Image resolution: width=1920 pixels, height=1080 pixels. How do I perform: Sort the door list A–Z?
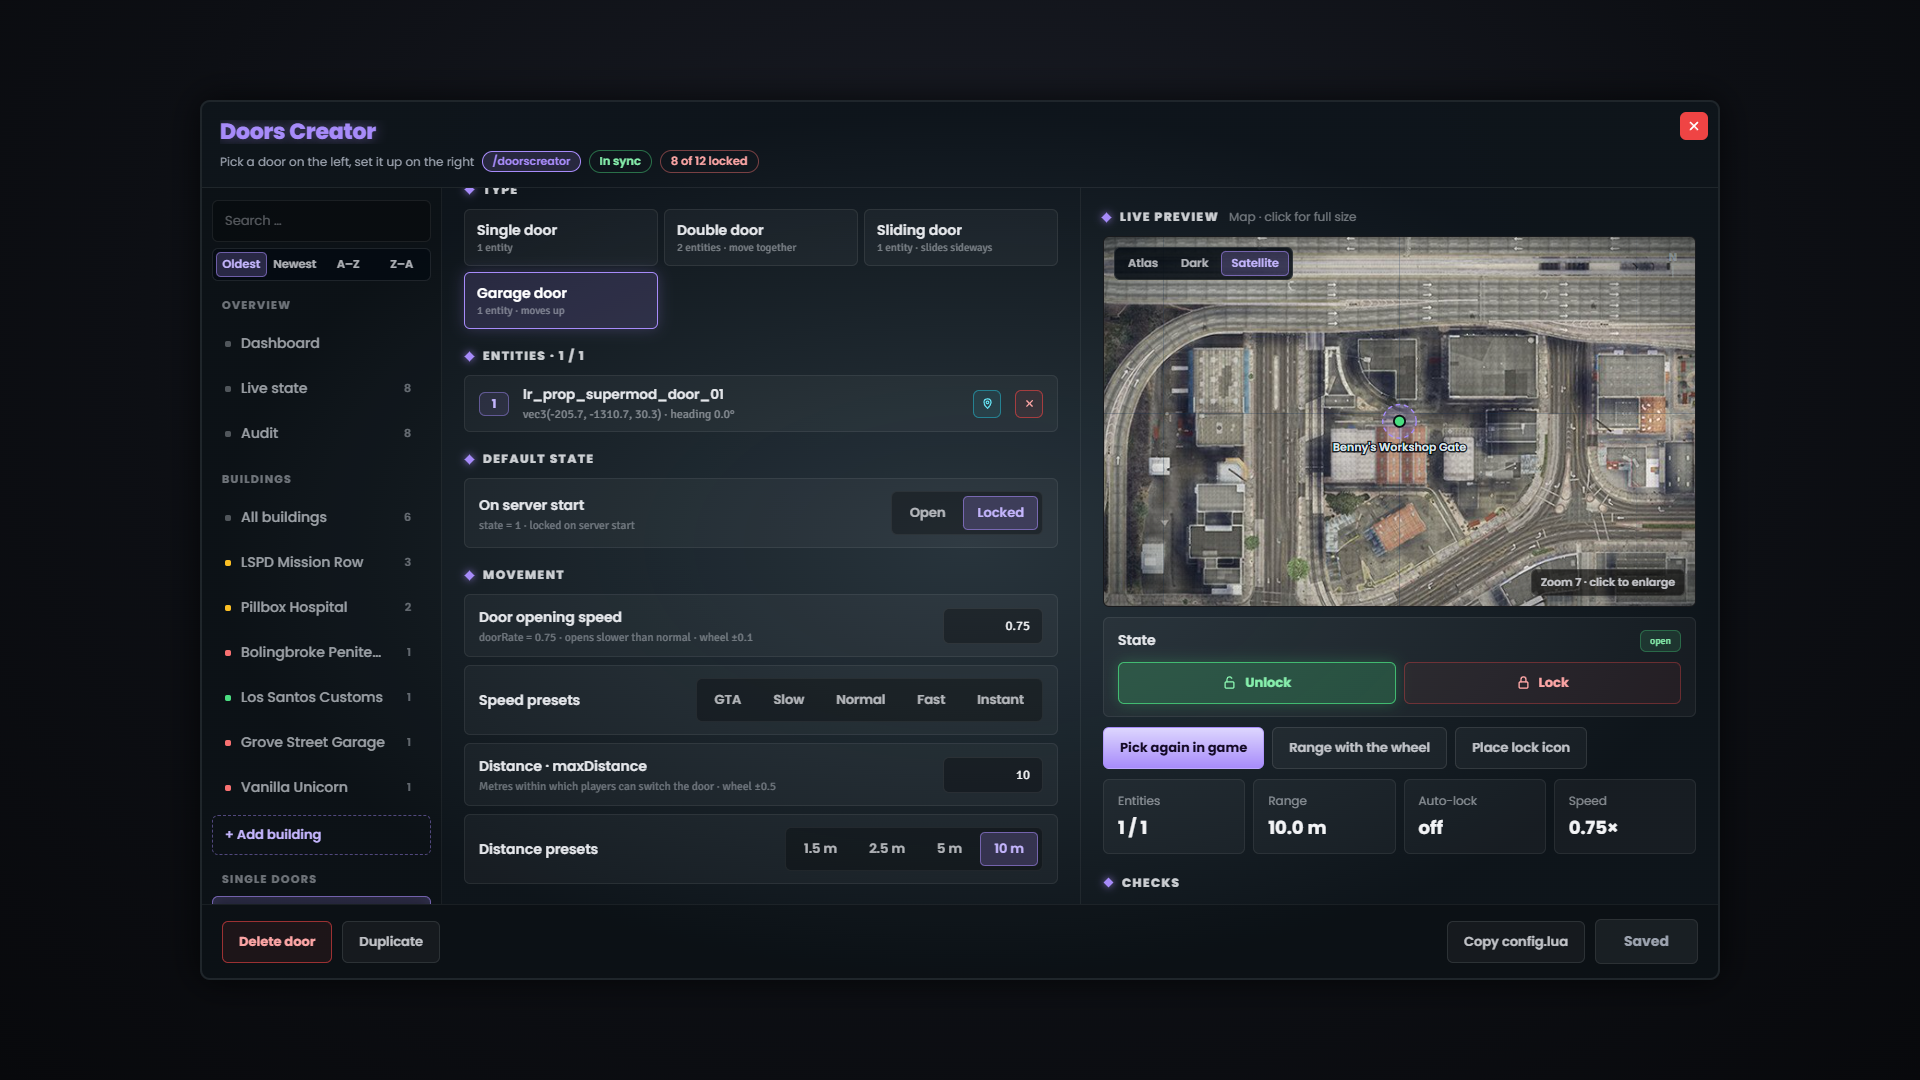click(x=348, y=264)
